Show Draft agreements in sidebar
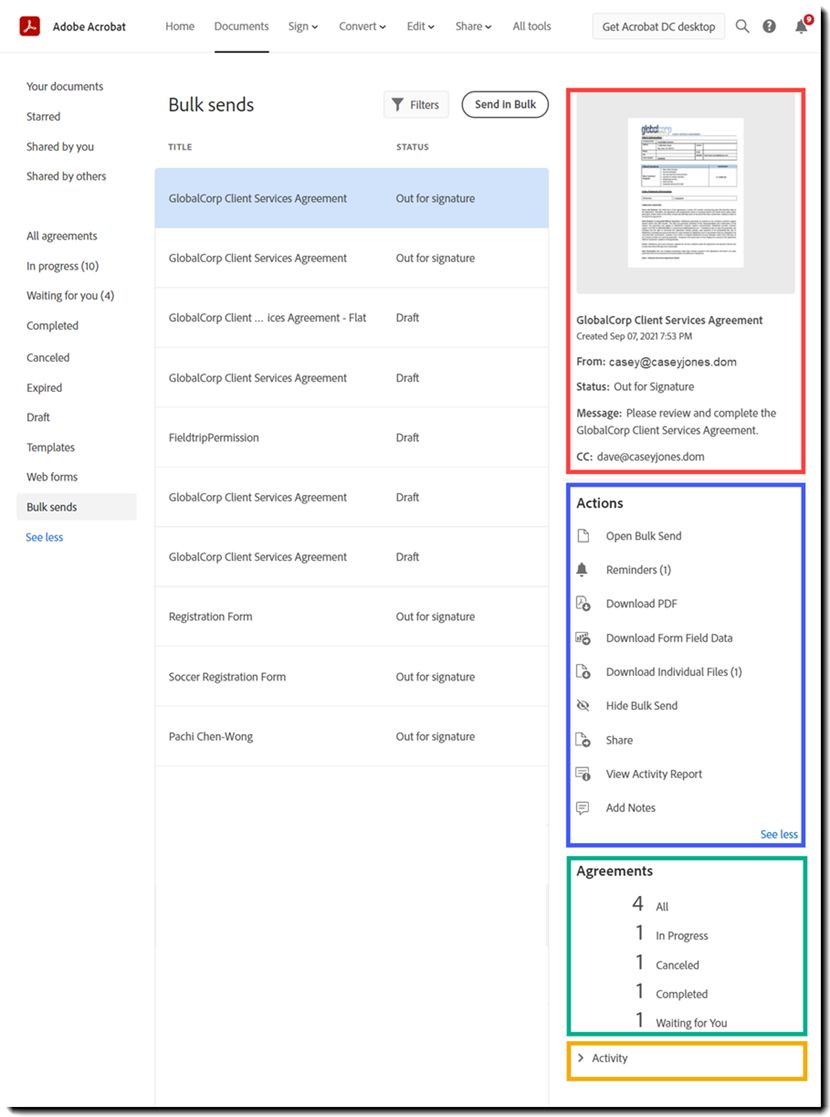This screenshot has width=830, height=1117. click(x=38, y=417)
